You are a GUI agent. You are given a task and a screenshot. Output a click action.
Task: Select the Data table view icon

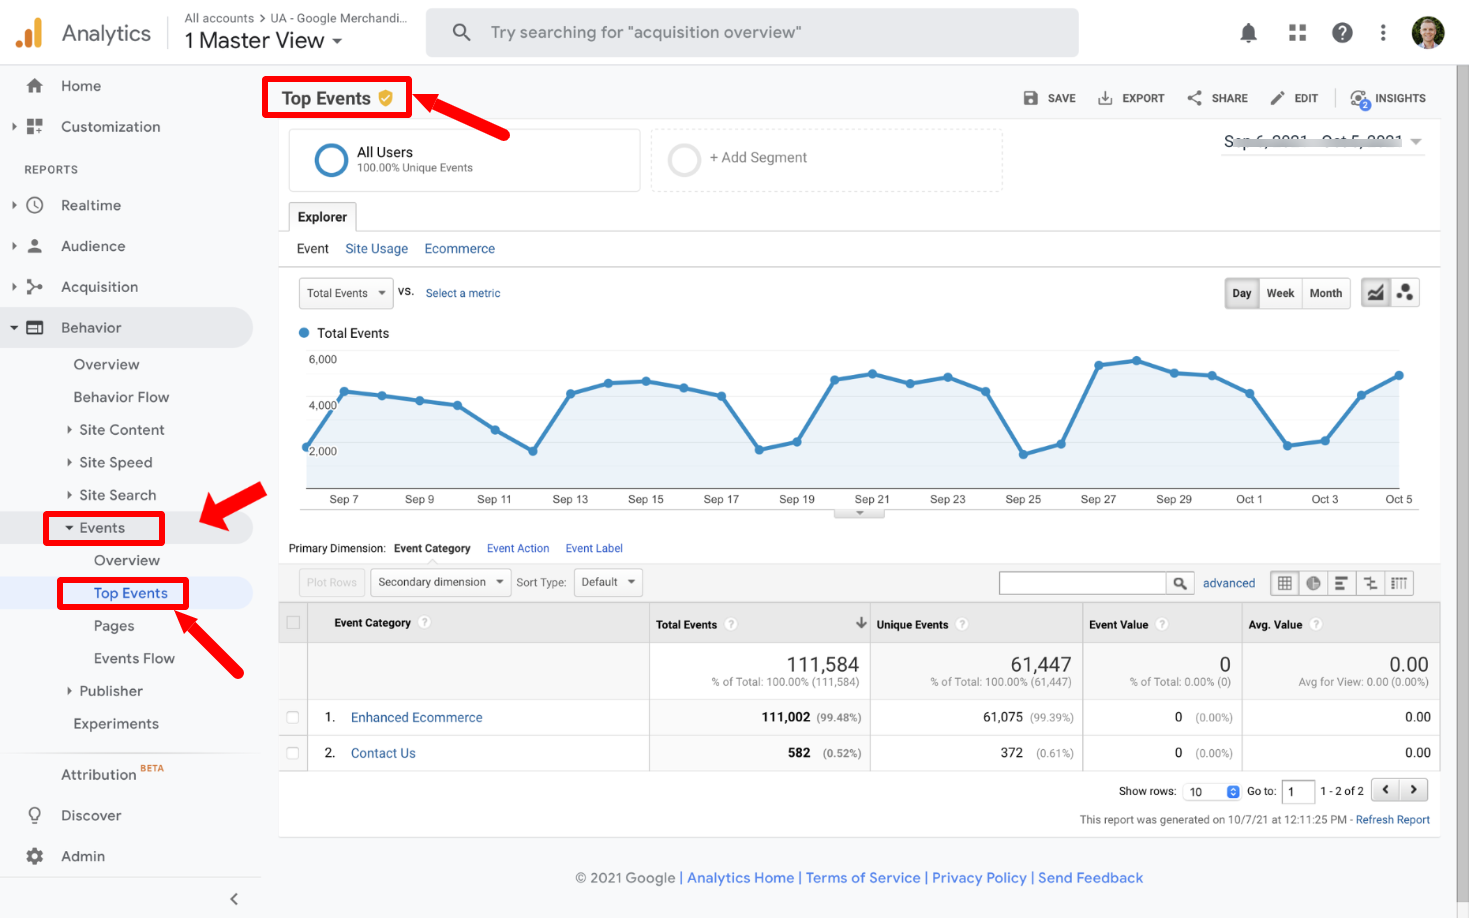tap(1285, 583)
